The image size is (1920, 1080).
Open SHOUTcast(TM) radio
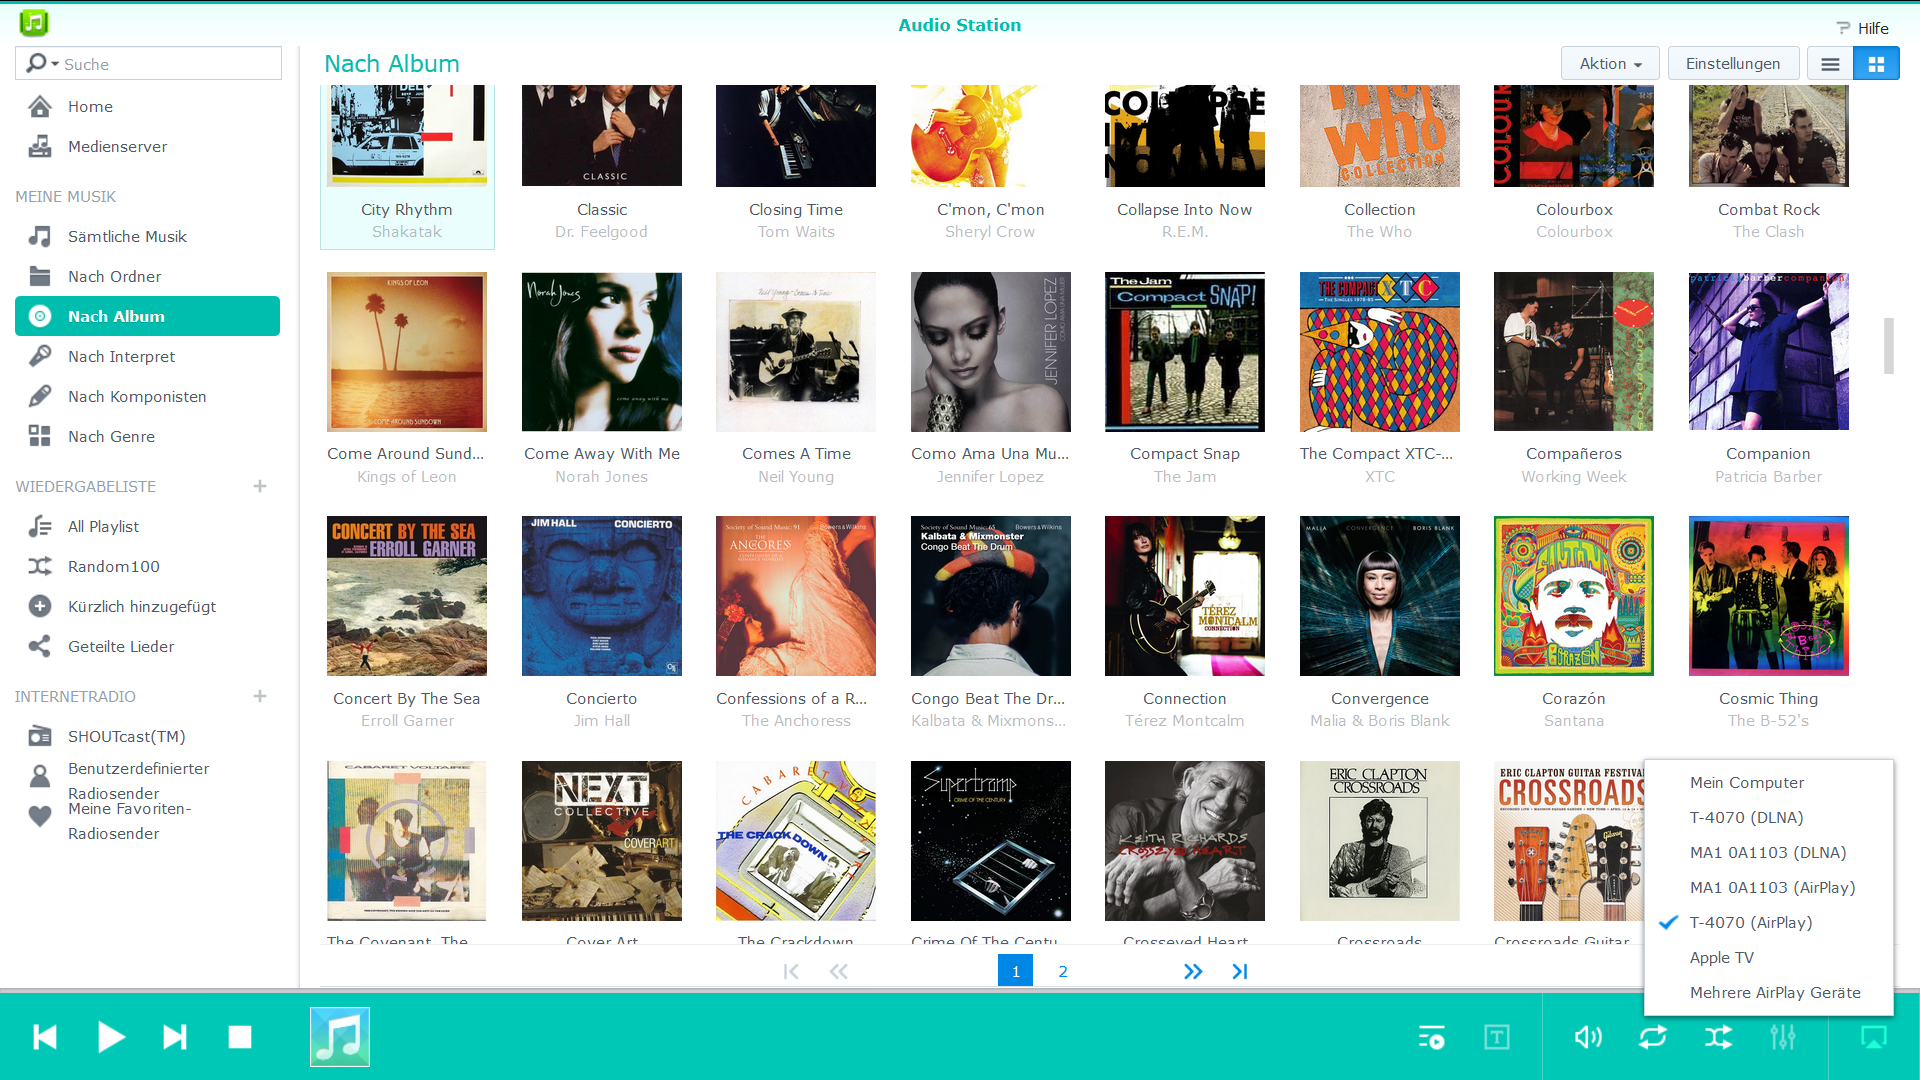coord(148,736)
